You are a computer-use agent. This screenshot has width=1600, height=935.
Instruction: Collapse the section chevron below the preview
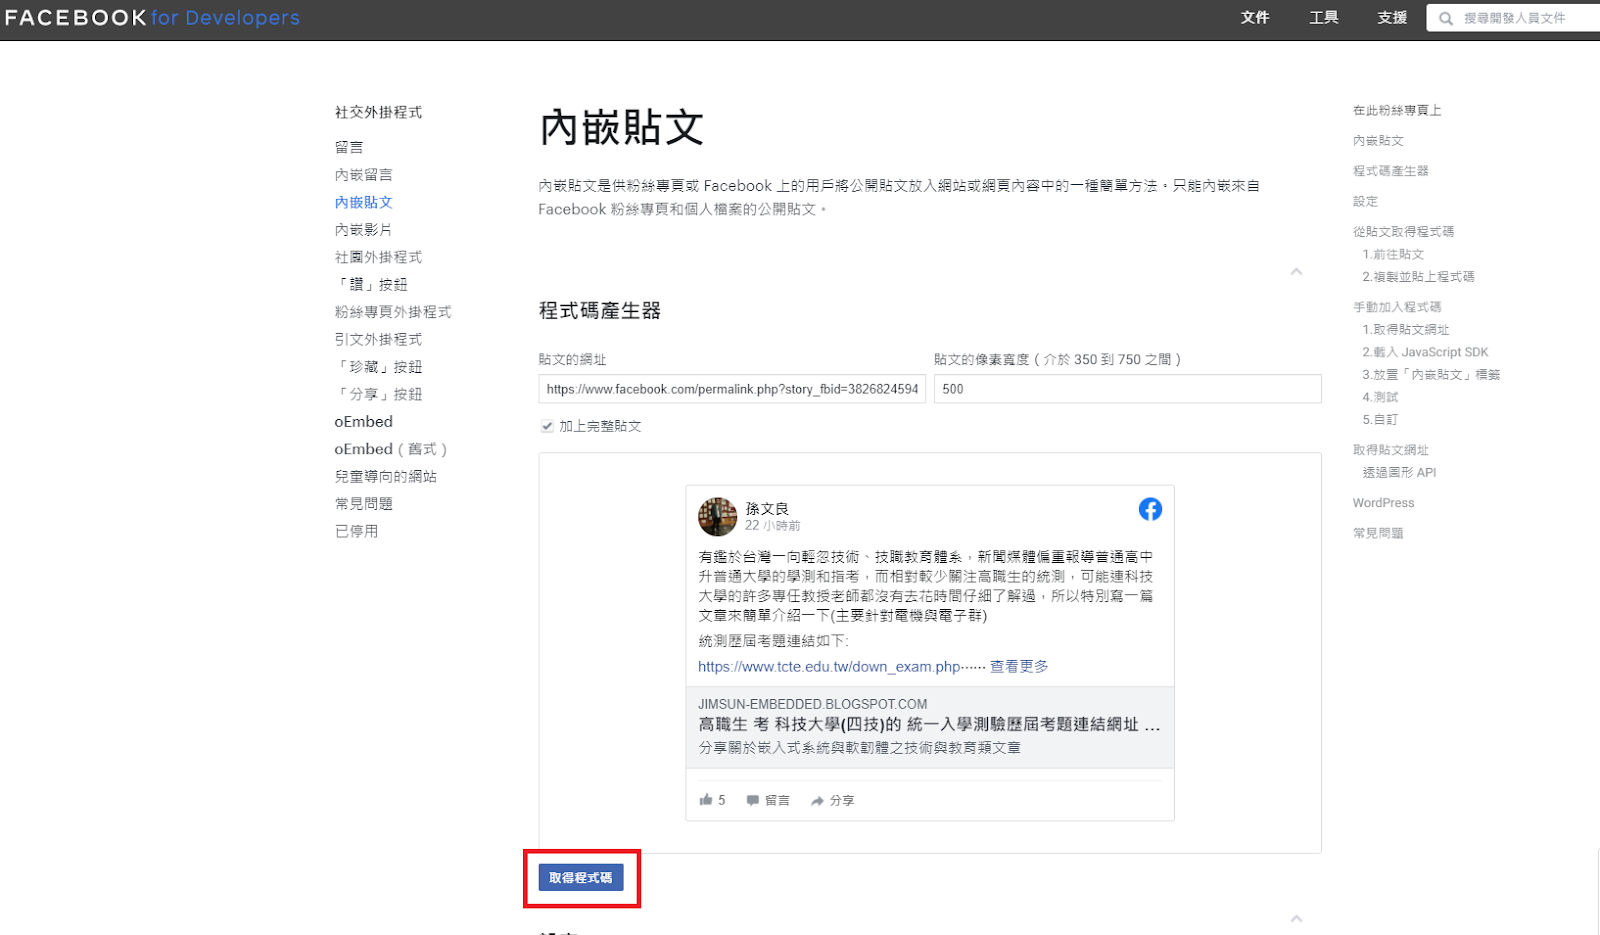[1296, 918]
